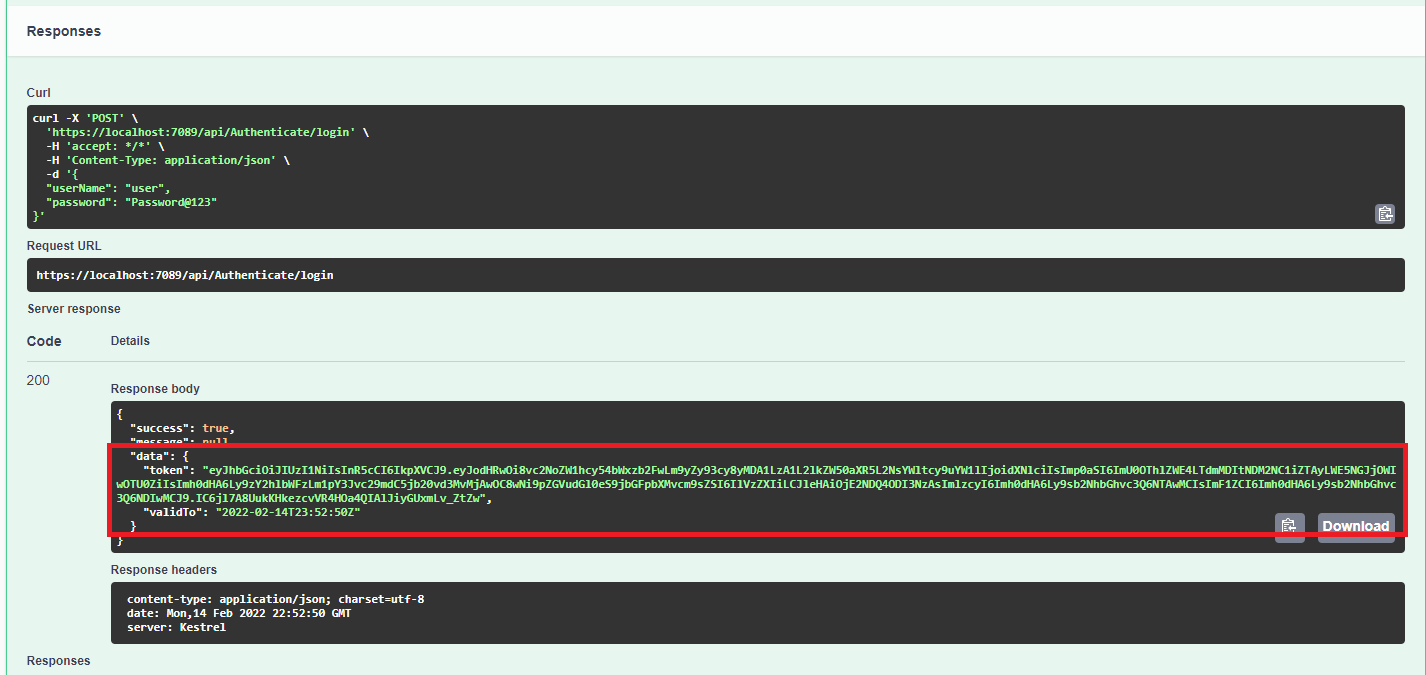Click the "success": true line
The width and height of the screenshot is (1426, 675).
183,428
